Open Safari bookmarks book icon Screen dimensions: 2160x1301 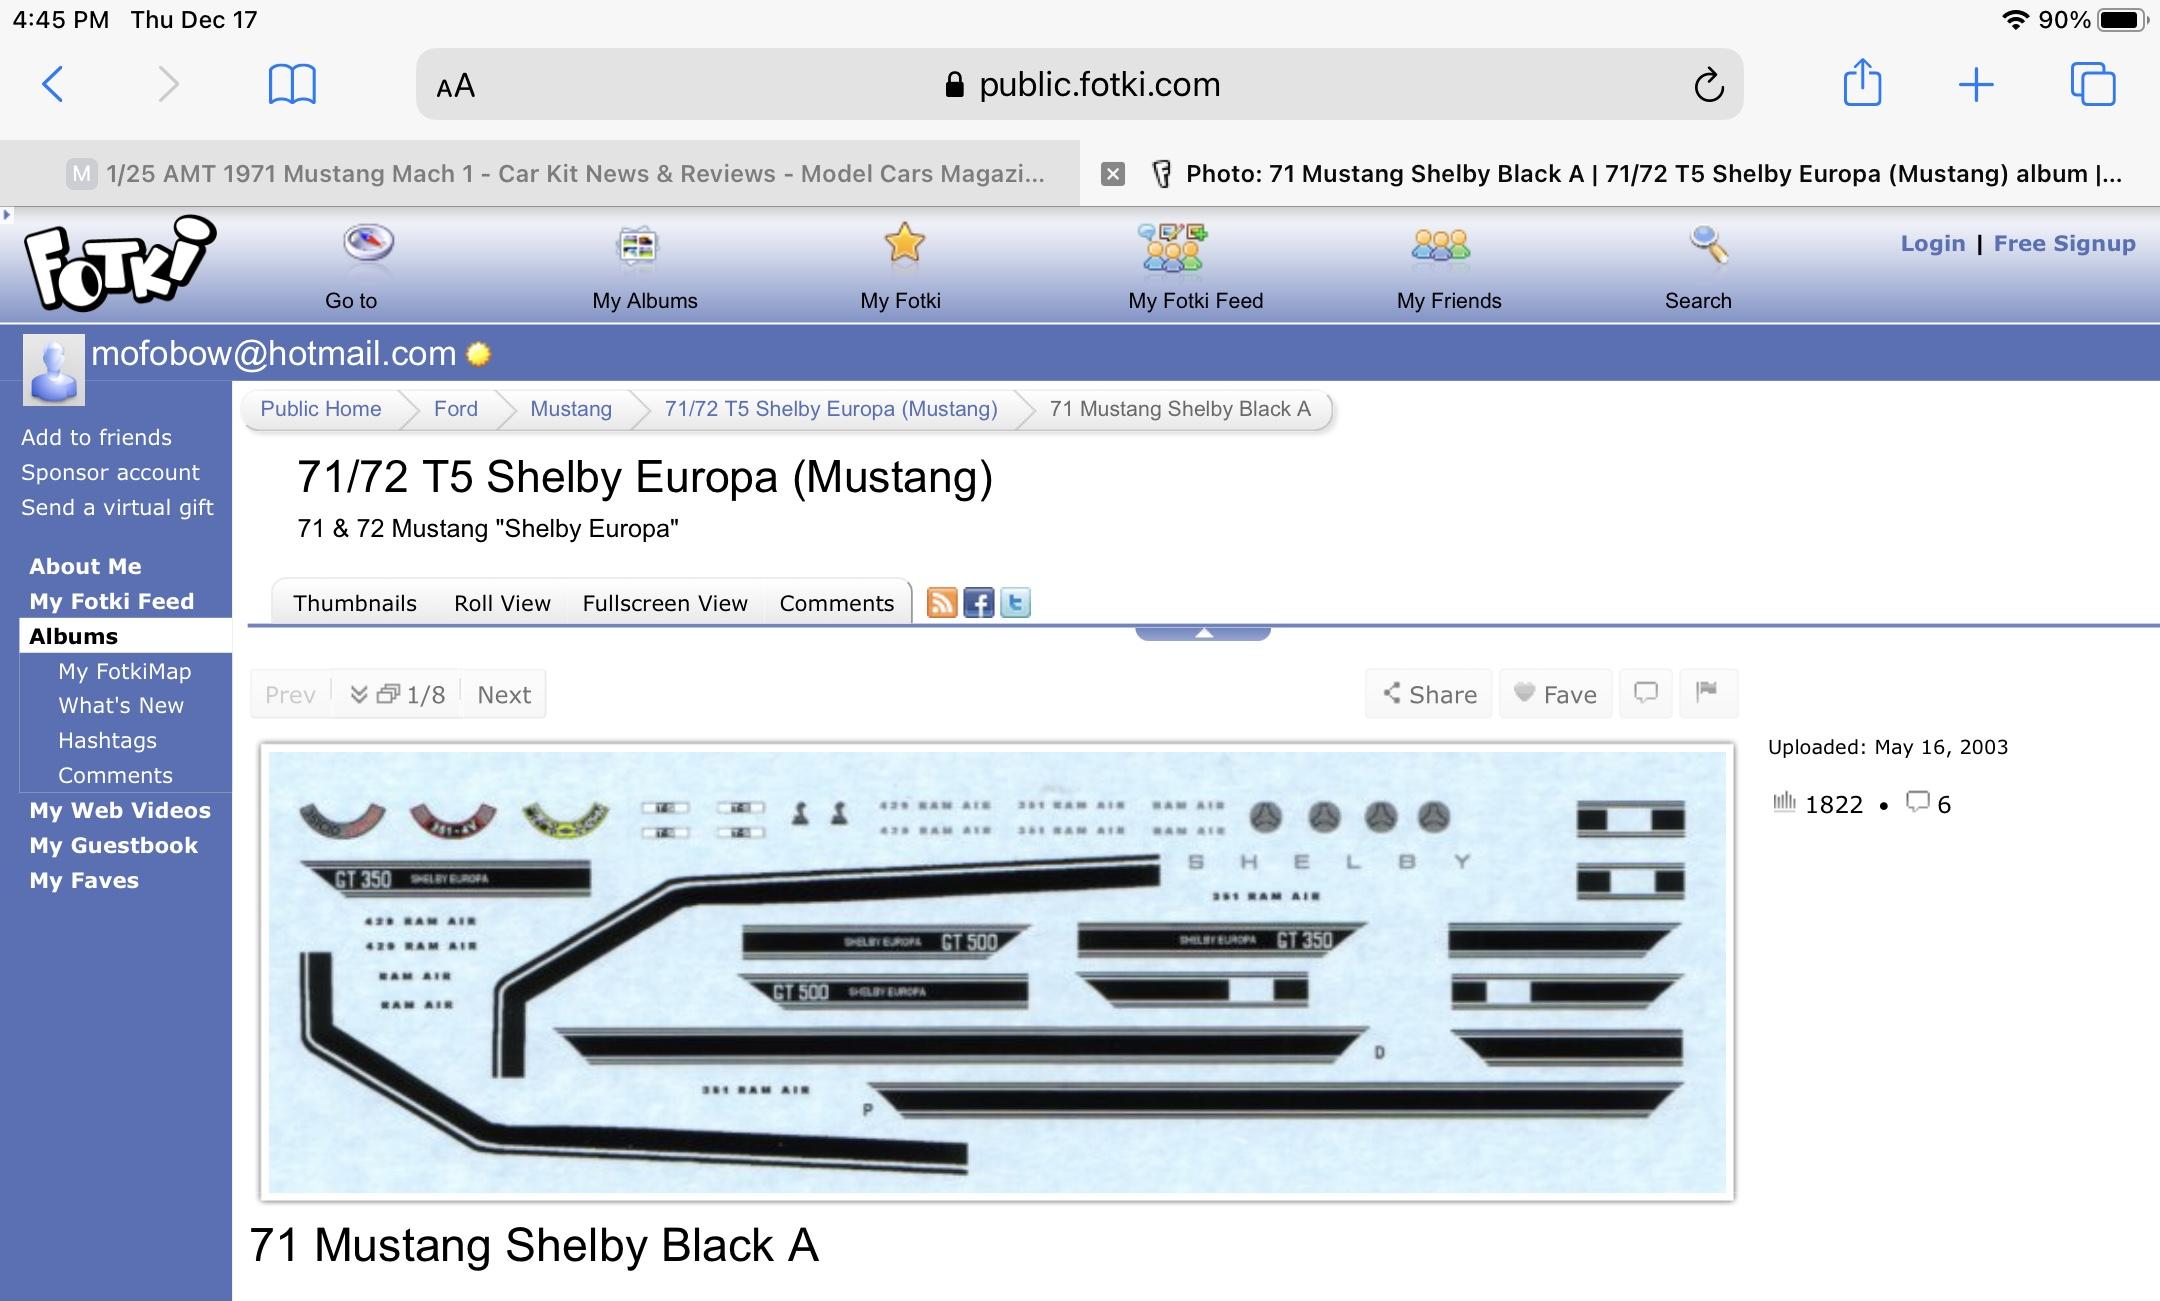point(292,84)
